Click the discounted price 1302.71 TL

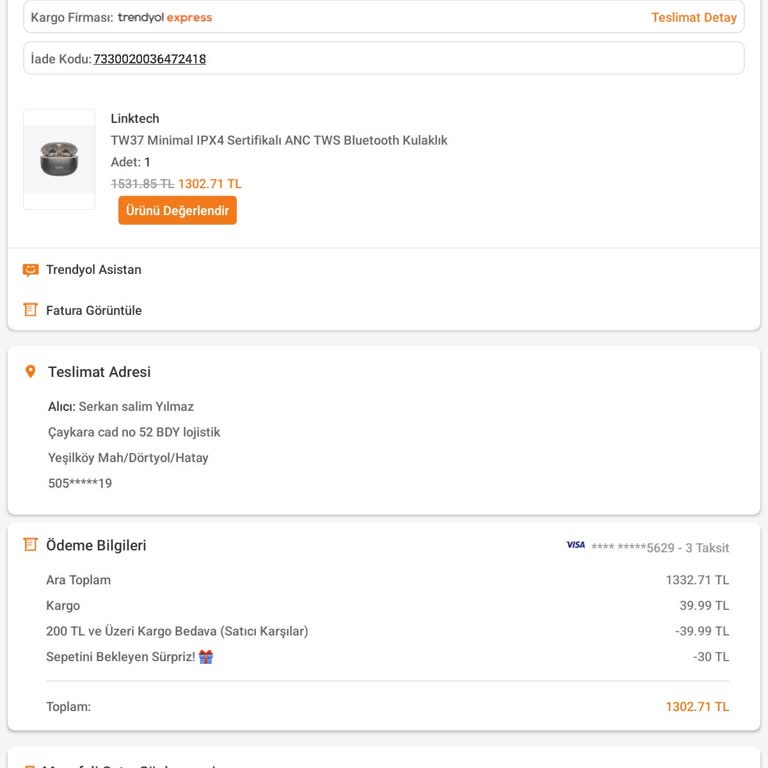coord(210,184)
